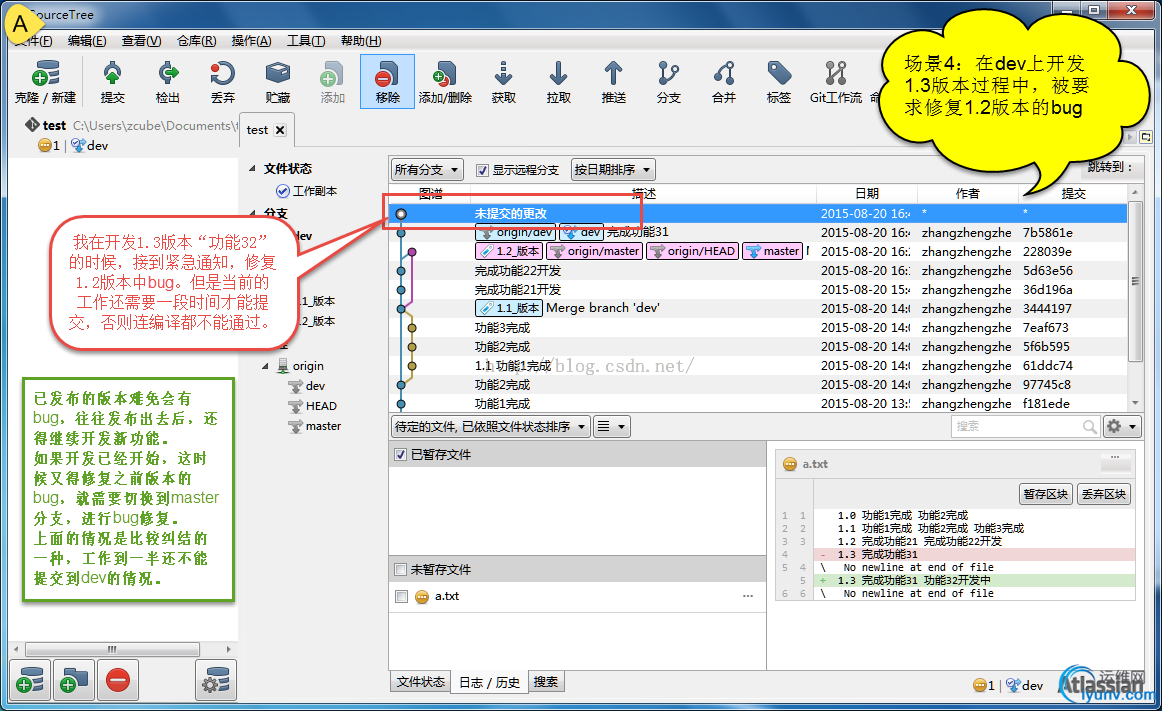Open the list view mode dropdown
Image resolution: width=1162 pixels, height=711 pixels.
(x=612, y=426)
